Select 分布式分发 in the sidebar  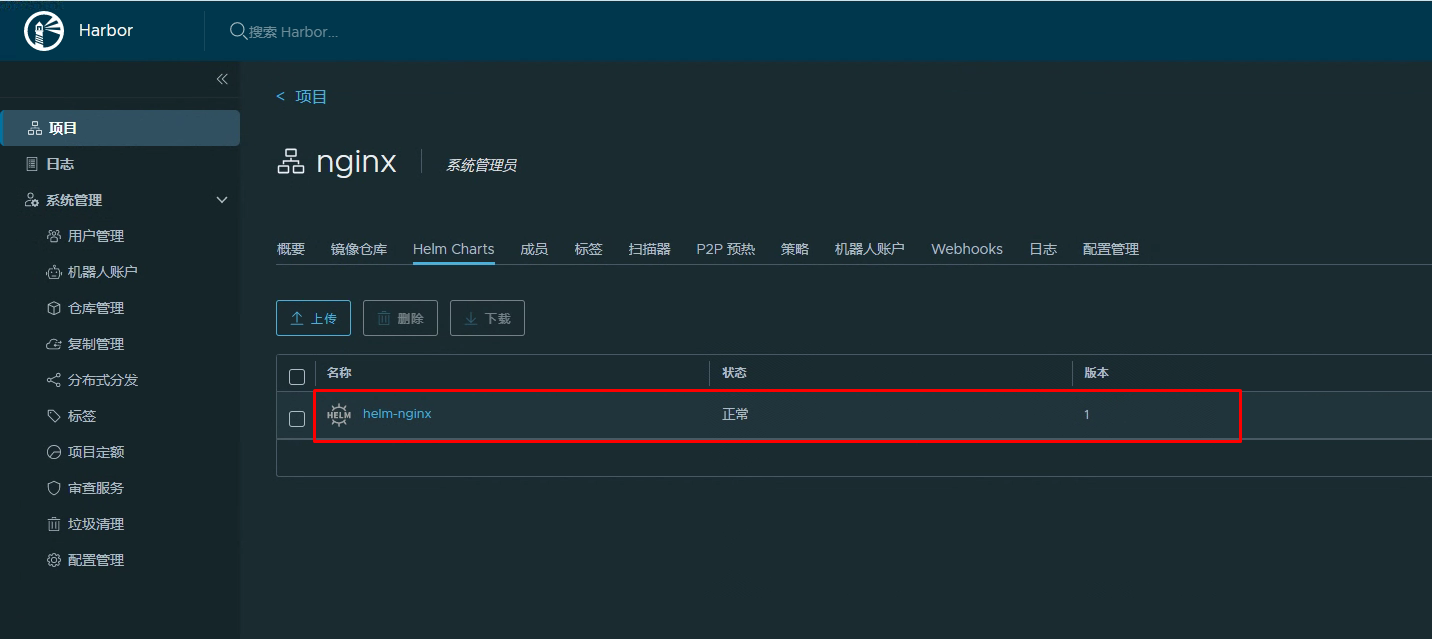(x=103, y=380)
